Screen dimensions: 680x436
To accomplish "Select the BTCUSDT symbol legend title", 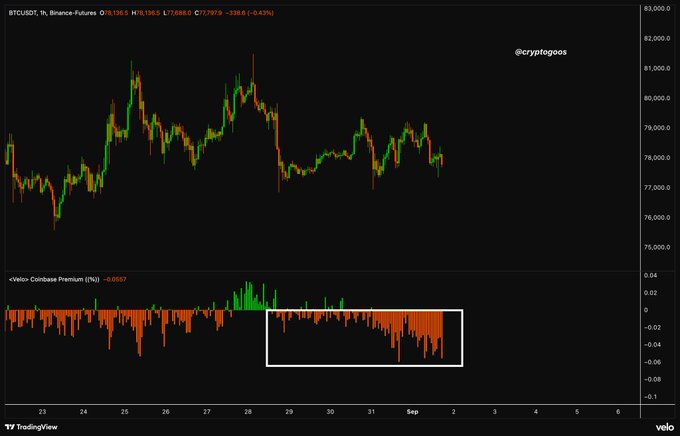I will click(x=52, y=13).
